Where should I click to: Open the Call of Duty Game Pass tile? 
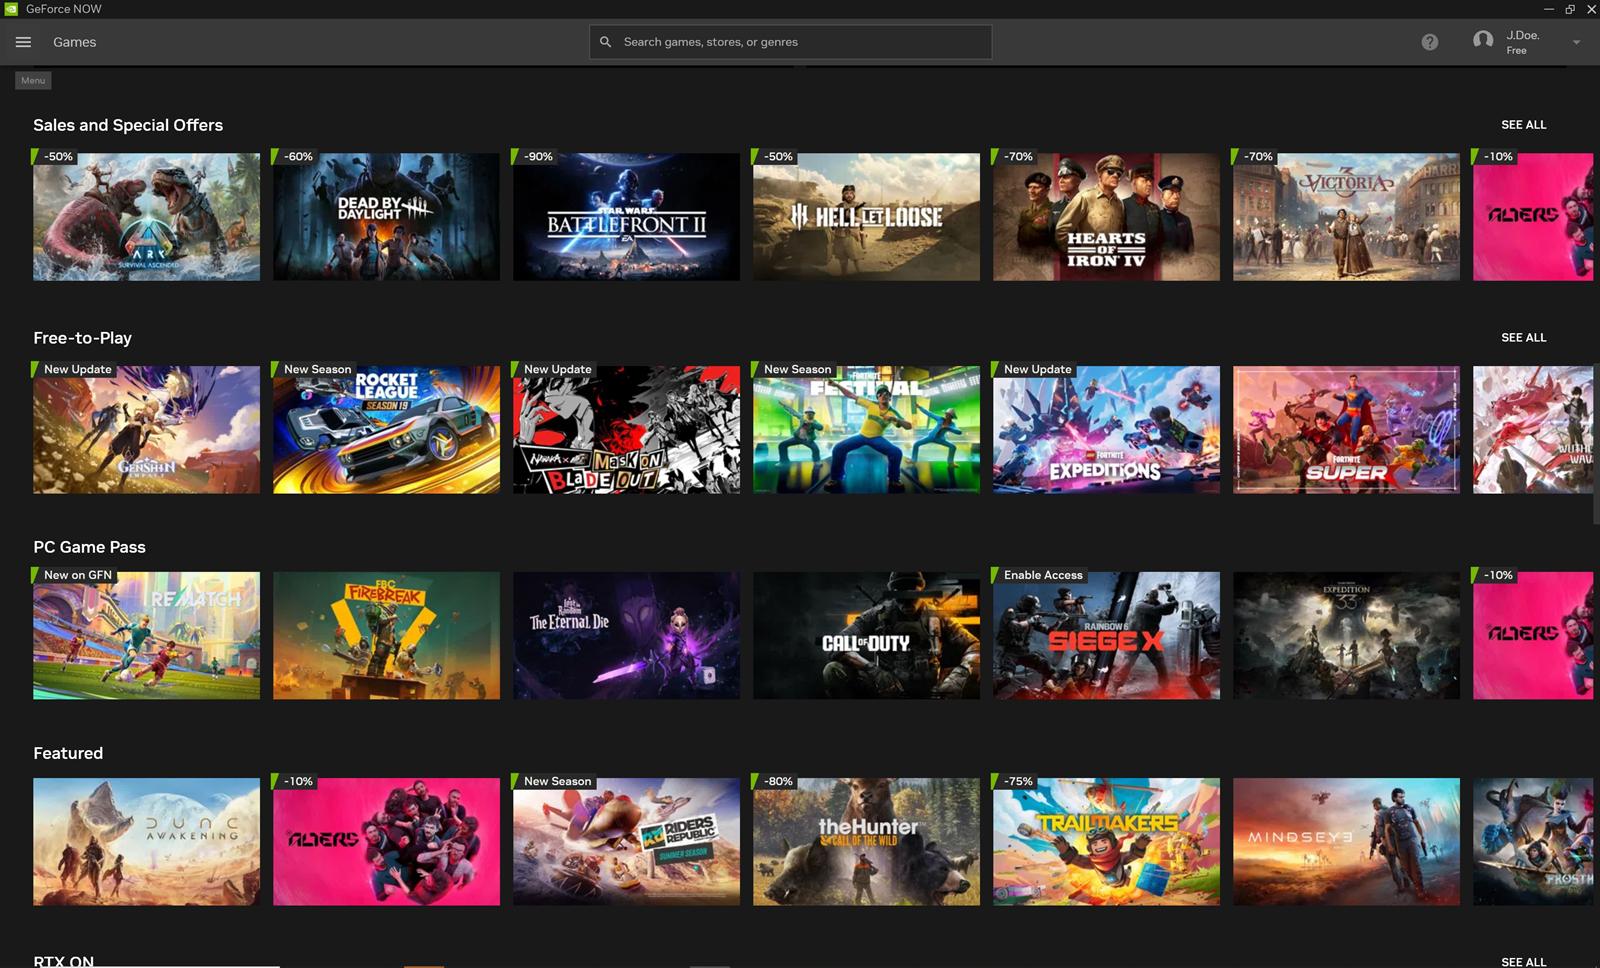(x=866, y=635)
